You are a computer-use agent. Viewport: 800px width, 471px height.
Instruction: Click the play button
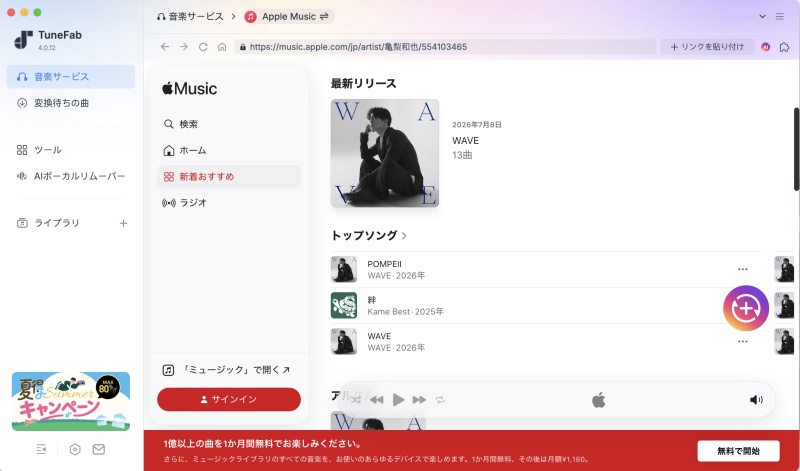398,400
